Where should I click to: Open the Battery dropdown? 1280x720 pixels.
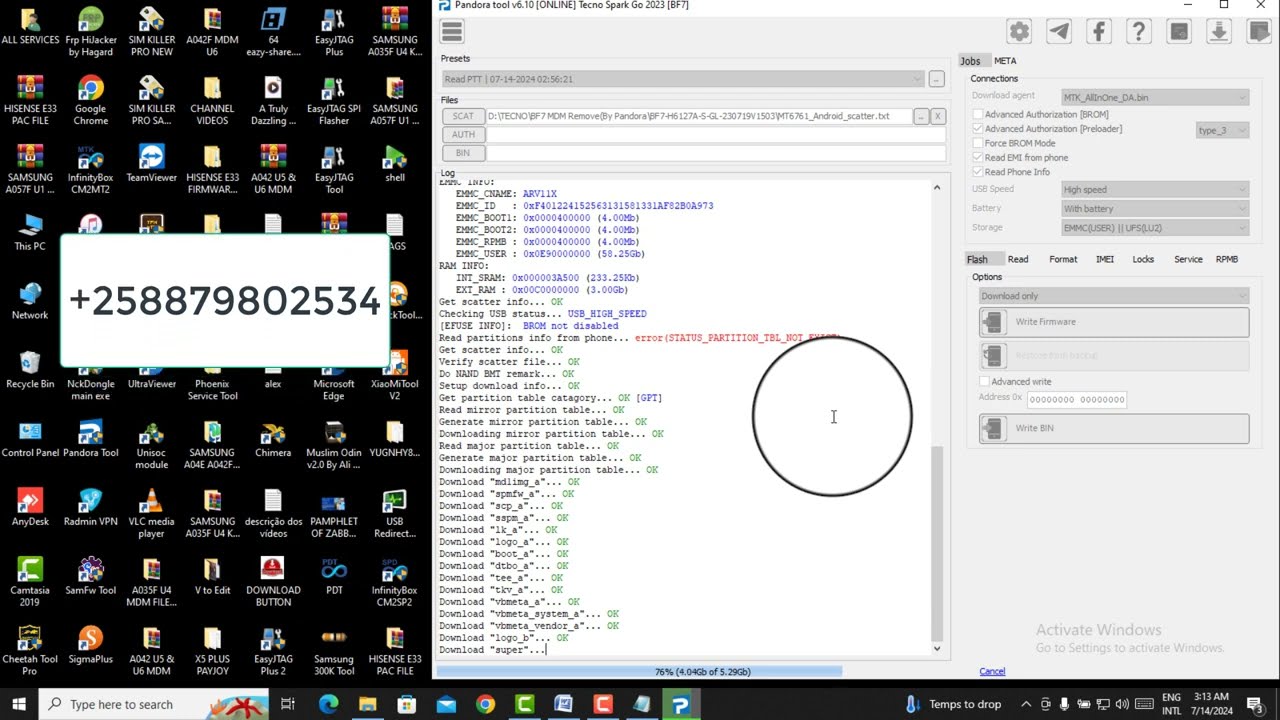click(x=1155, y=209)
